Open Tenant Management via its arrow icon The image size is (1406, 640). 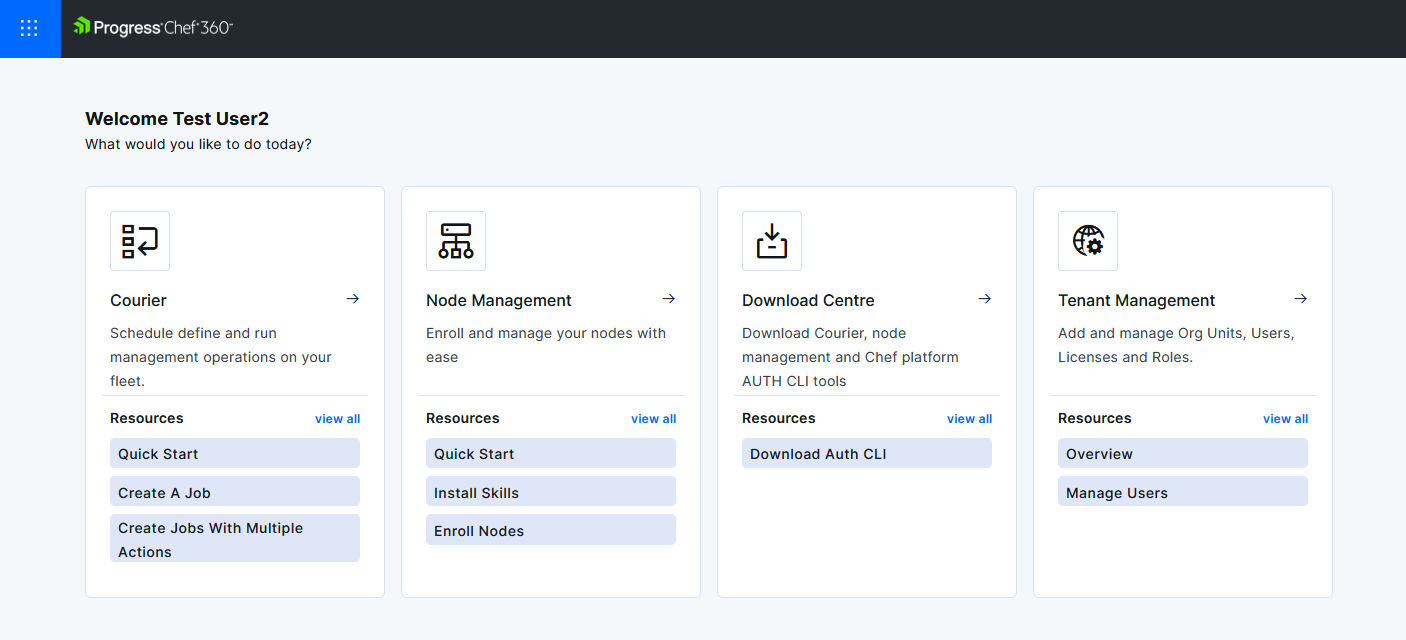tap(1300, 298)
